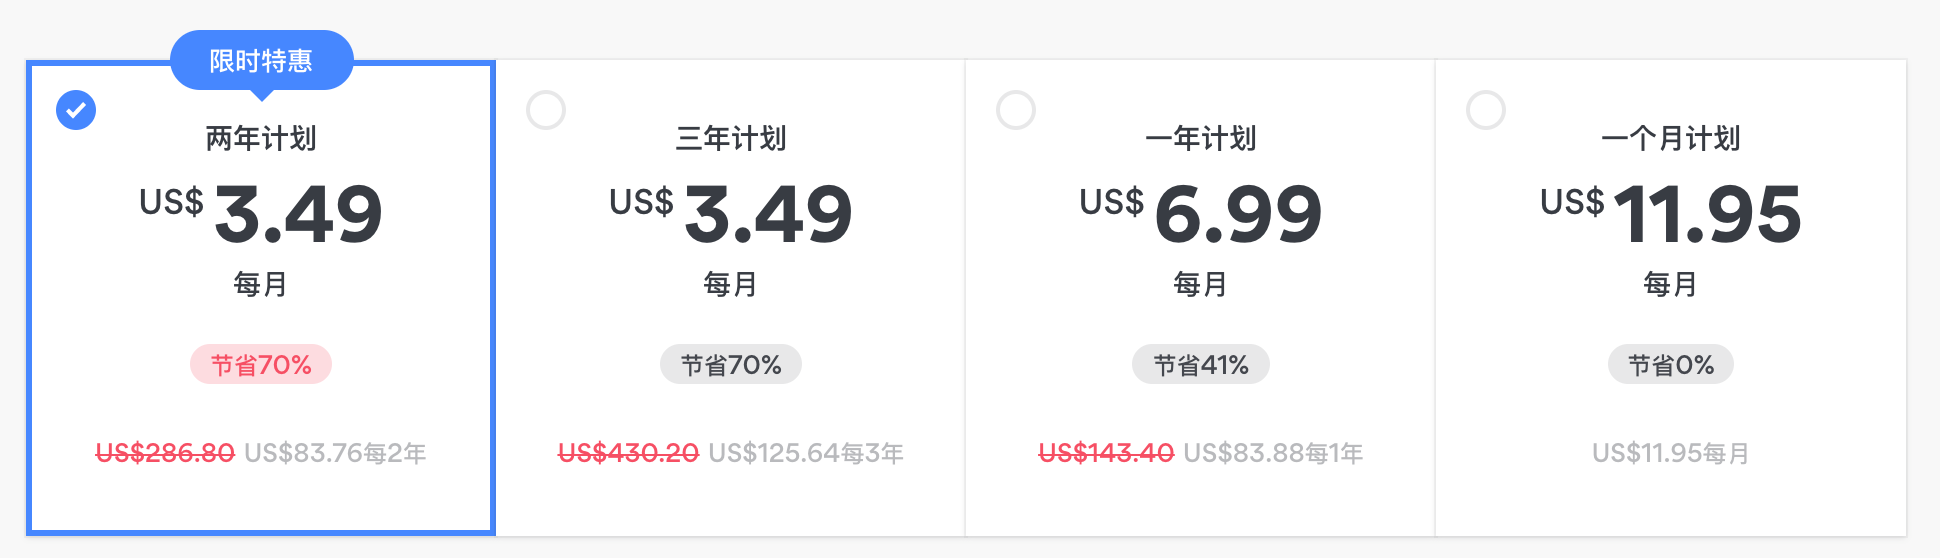1940x558 pixels.
Task: Click the 一个月计划 plan title
Action: [x=1671, y=138]
